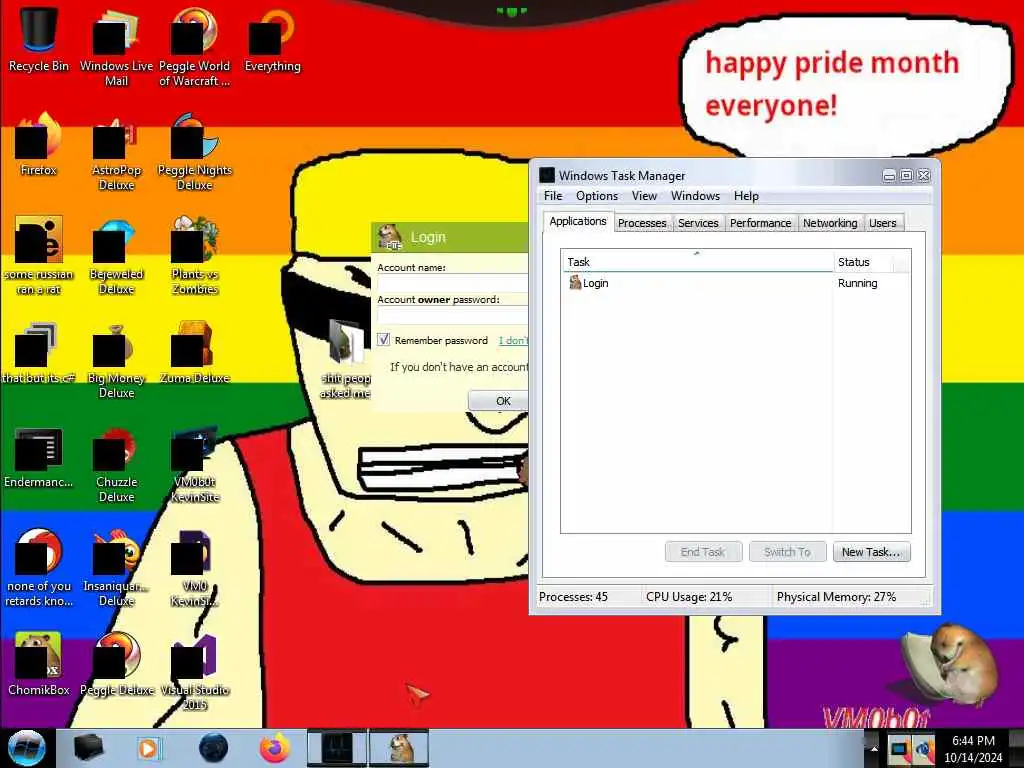This screenshot has width=1024, height=768.
Task: Open the File menu in Task Manager
Action: 552,196
